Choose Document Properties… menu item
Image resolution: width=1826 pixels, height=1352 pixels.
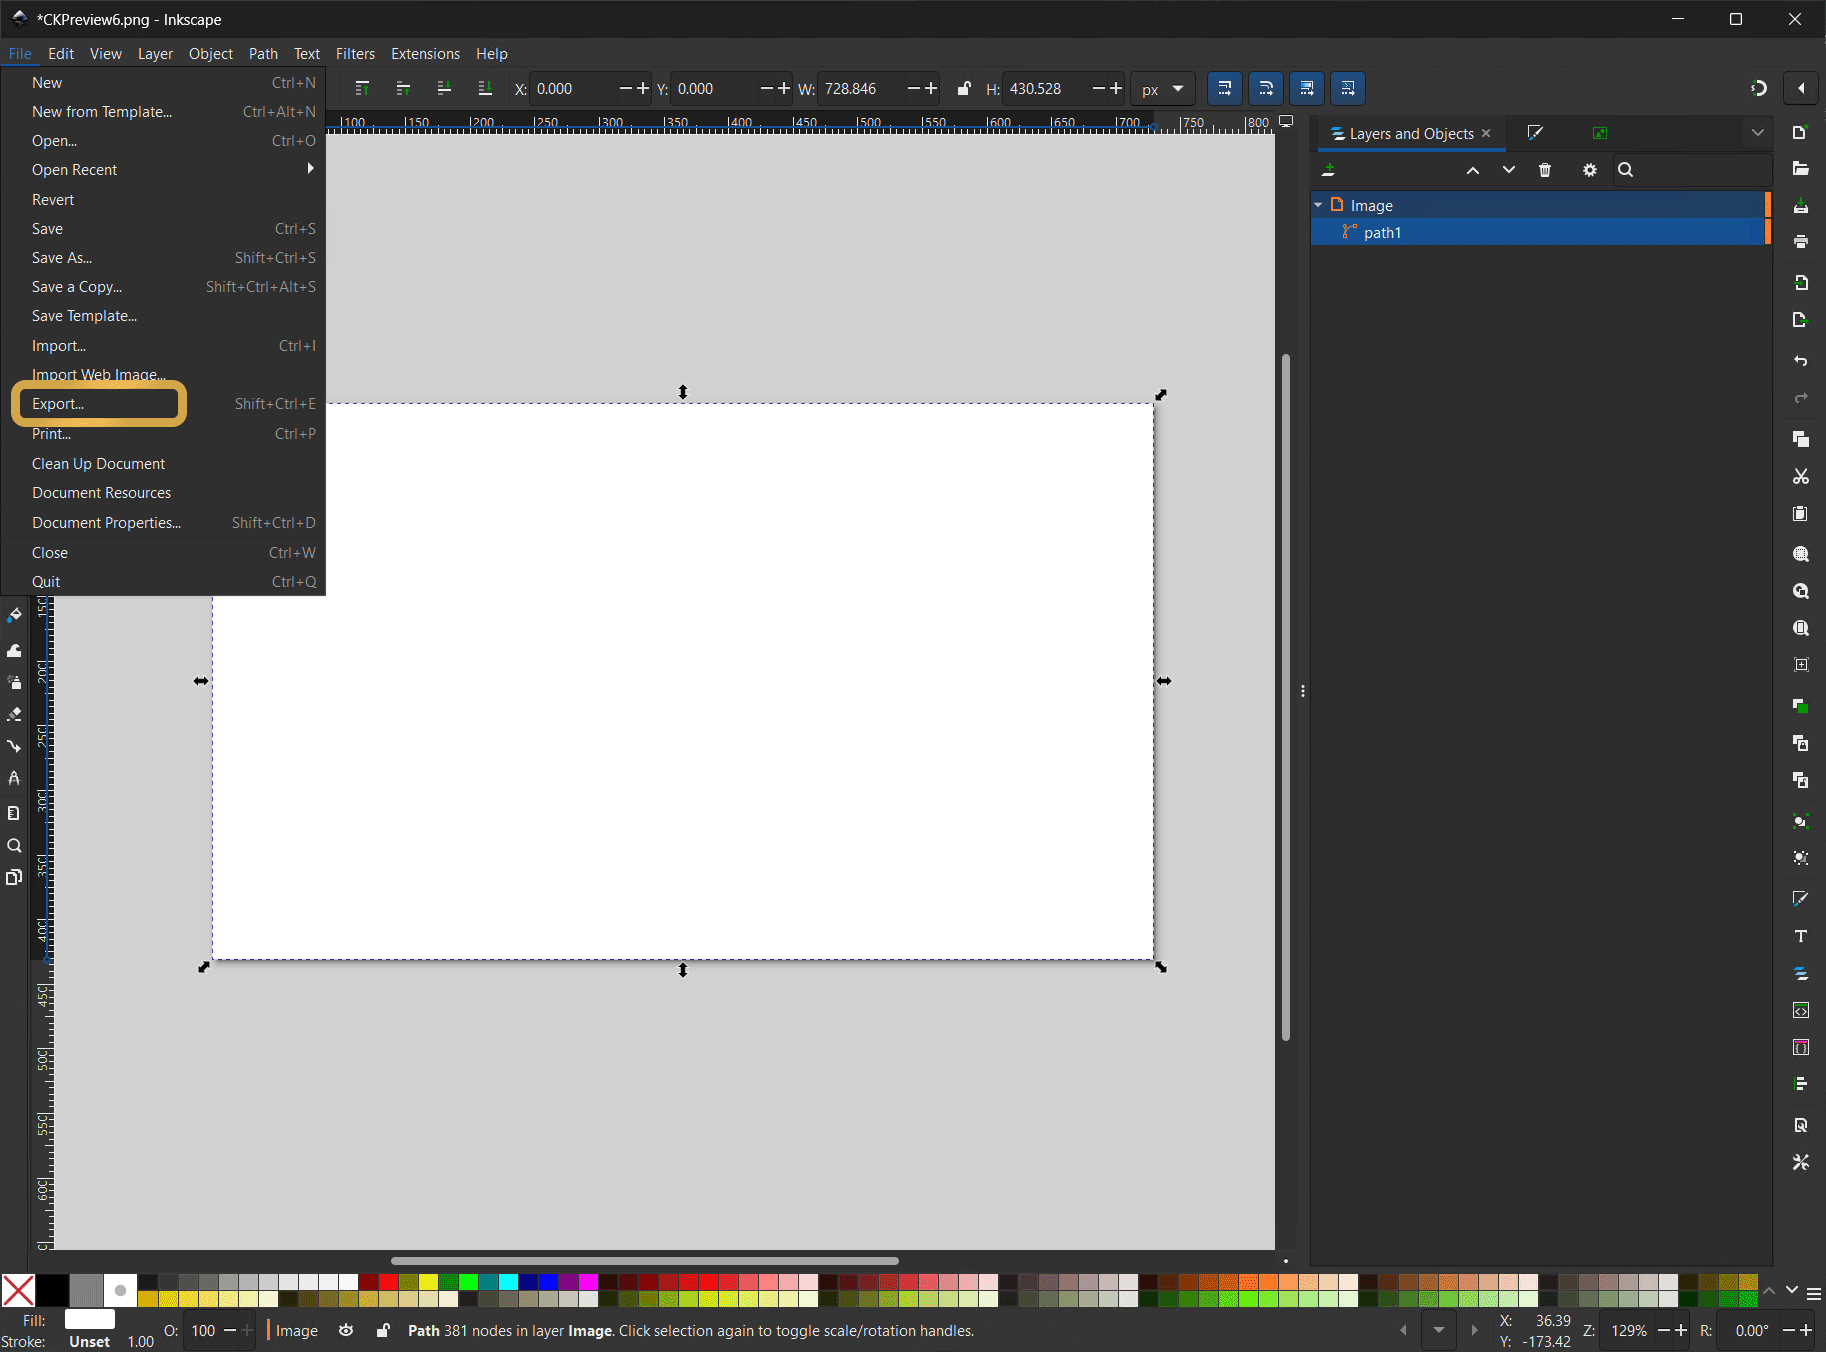[163, 523]
